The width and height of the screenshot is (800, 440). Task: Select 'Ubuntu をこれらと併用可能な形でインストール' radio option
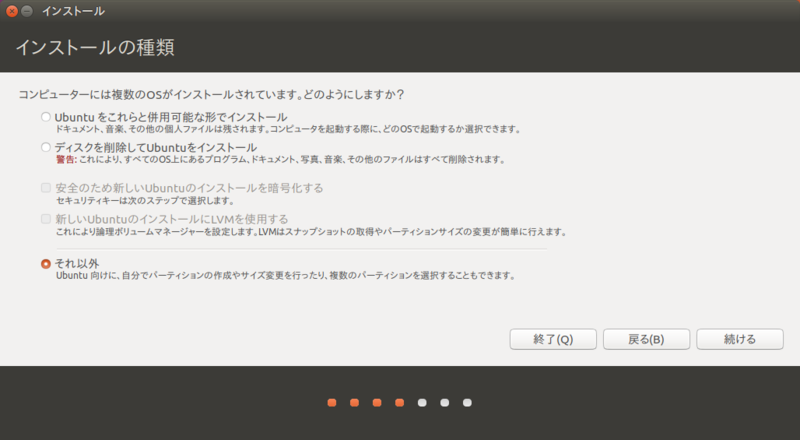pyautogui.click(x=46, y=117)
